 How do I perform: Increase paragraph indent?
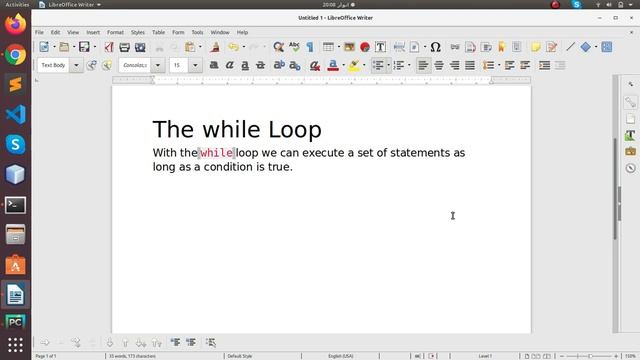[x=544, y=65]
